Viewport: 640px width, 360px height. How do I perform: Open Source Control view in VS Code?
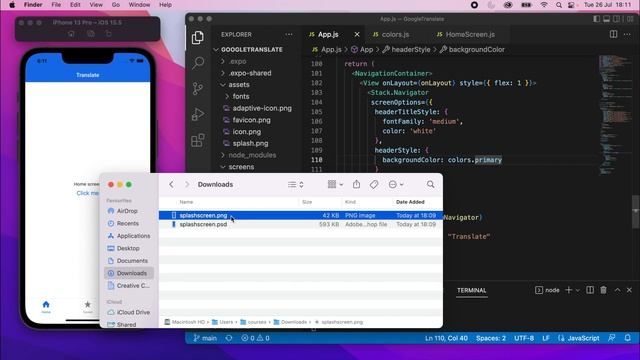[198, 89]
